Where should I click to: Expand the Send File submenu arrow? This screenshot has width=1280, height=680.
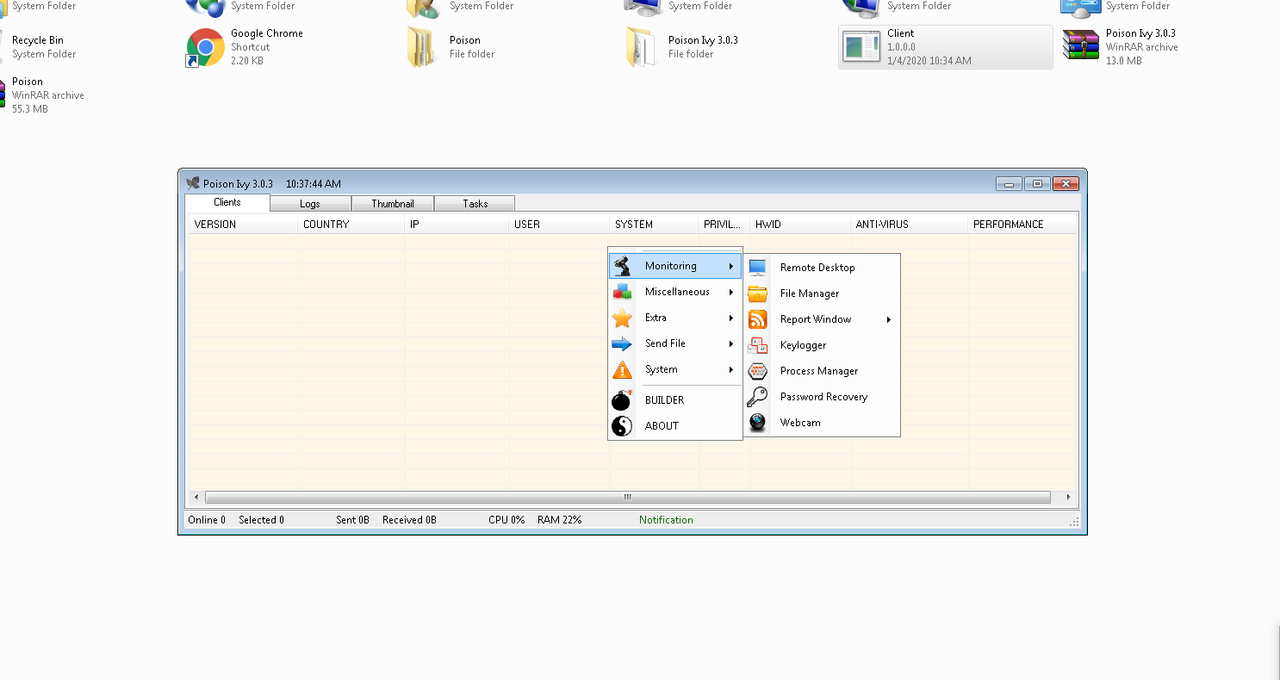click(x=731, y=344)
